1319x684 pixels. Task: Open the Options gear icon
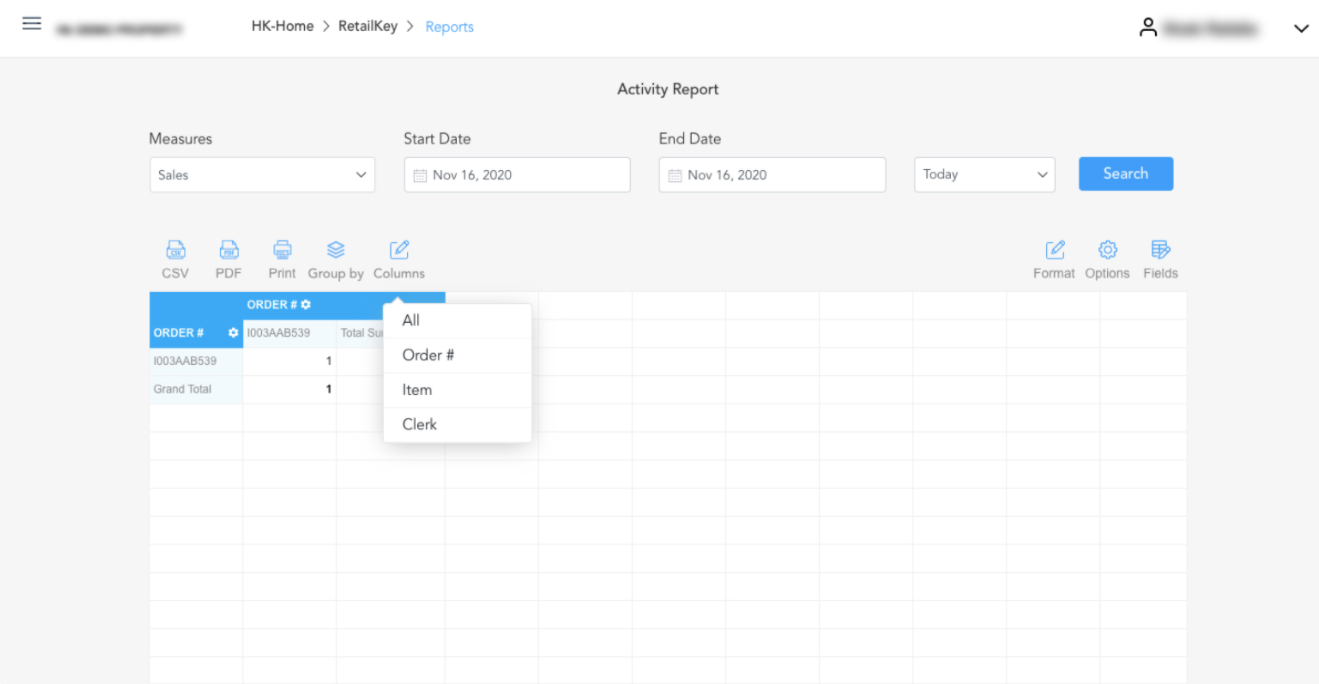(x=1107, y=250)
